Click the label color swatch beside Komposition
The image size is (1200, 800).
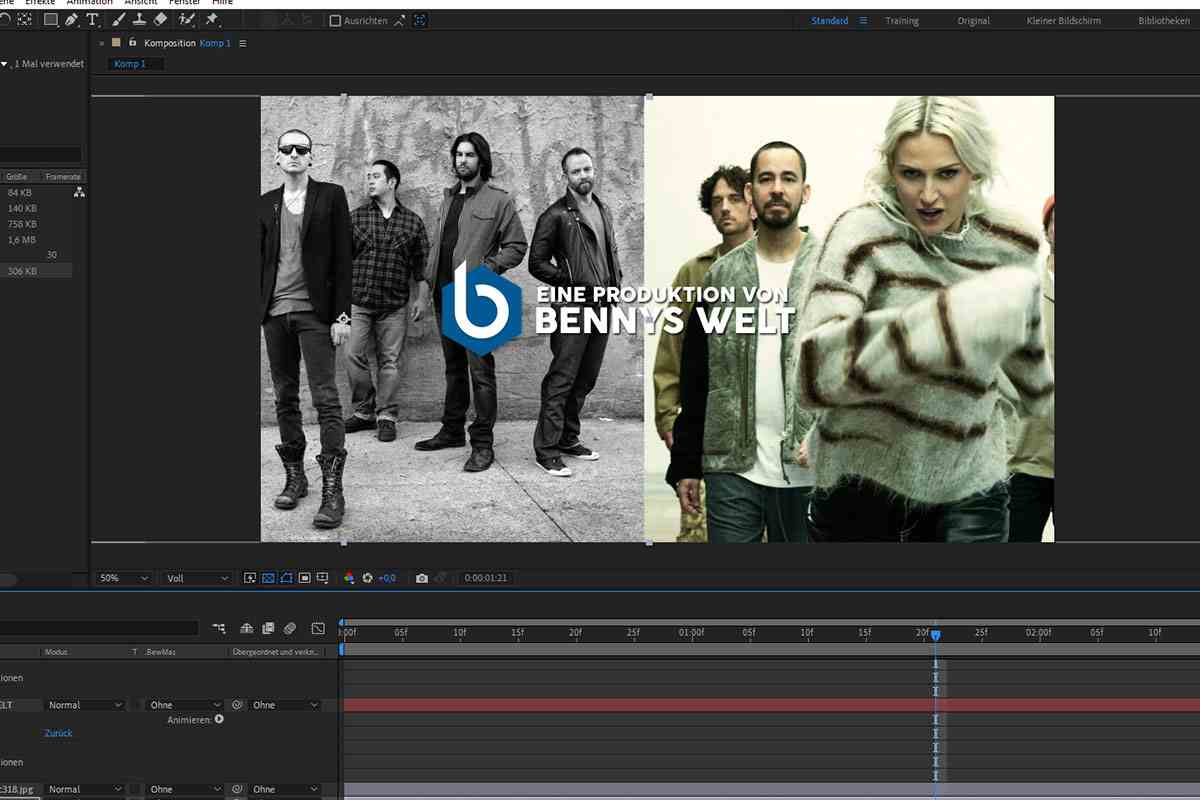(116, 43)
